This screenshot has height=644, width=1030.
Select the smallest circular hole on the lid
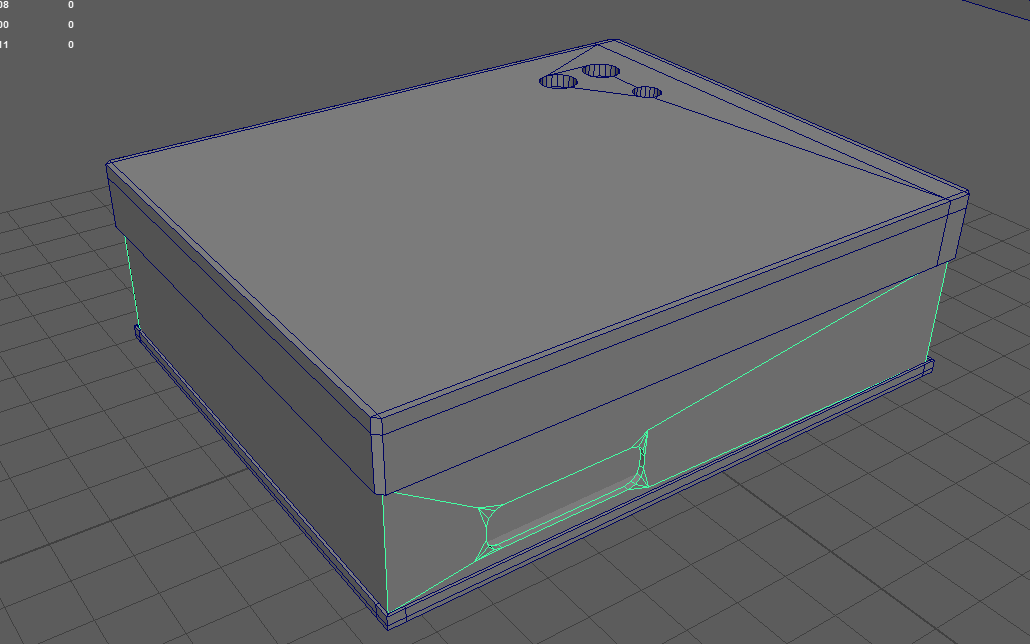647,93
